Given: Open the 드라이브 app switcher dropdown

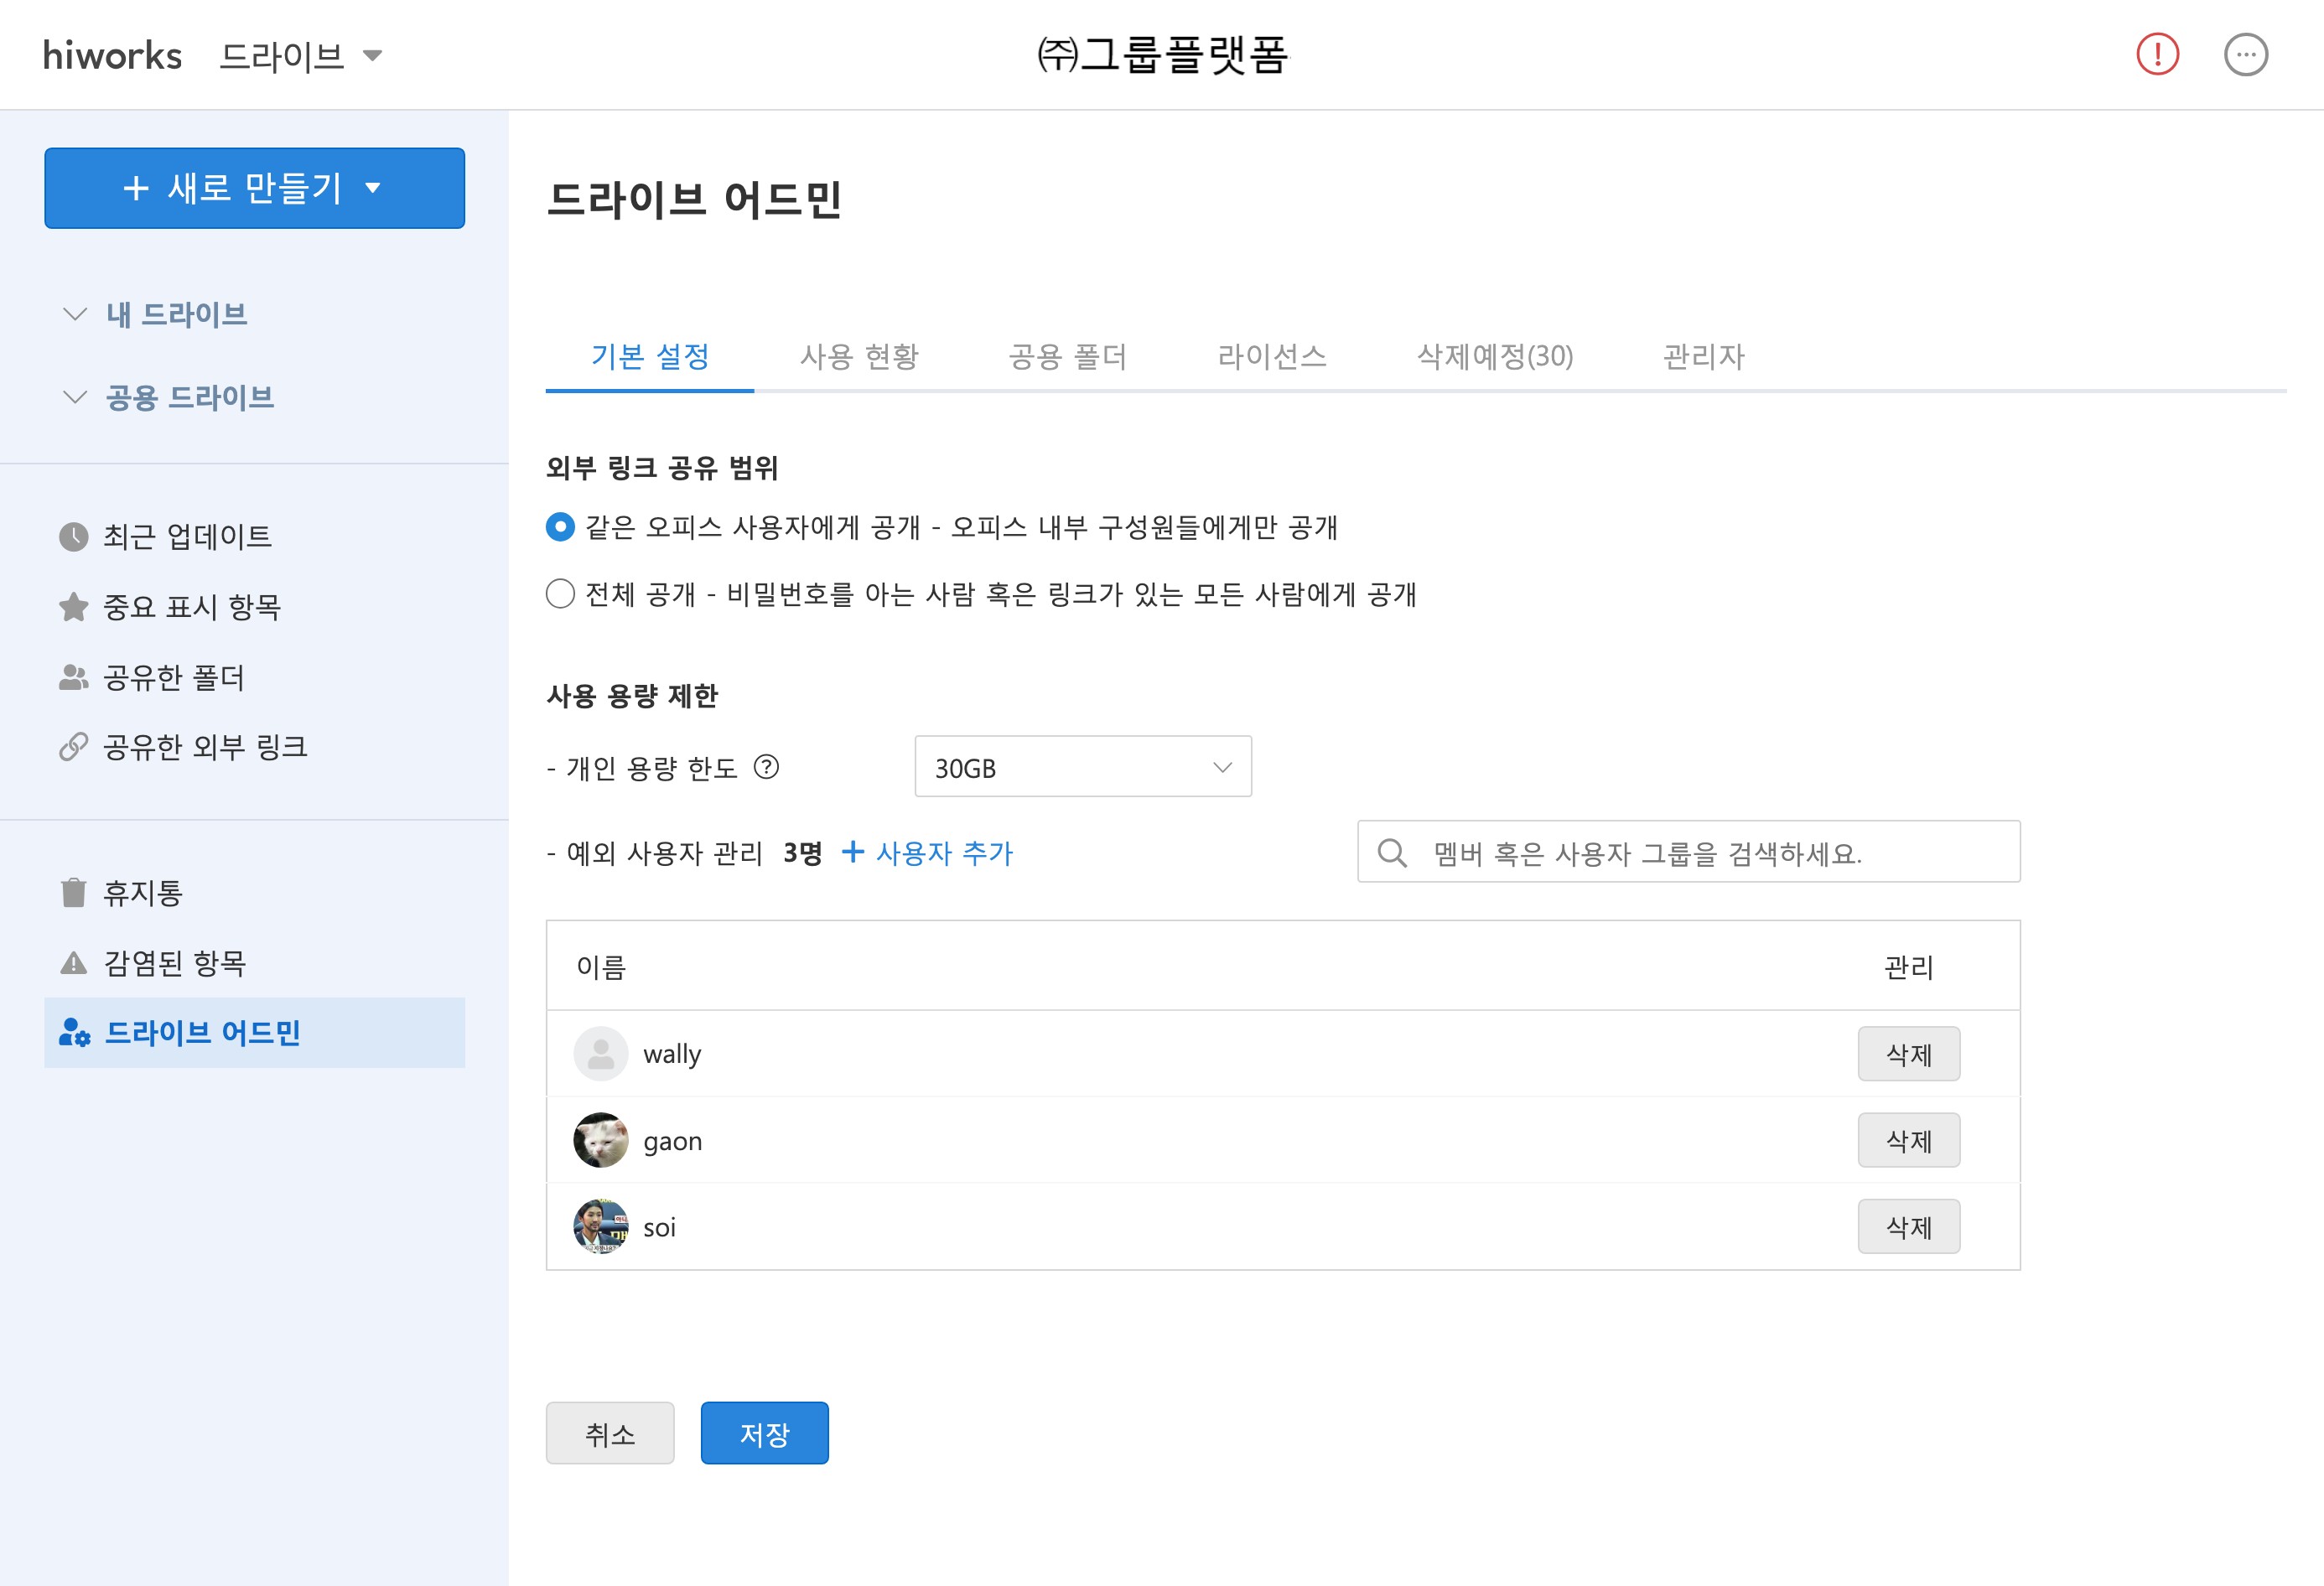Looking at the screenshot, I should click(300, 56).
